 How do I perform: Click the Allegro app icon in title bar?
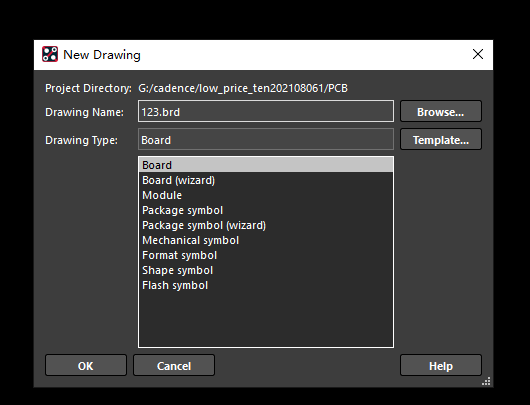(x=50, y=54)
